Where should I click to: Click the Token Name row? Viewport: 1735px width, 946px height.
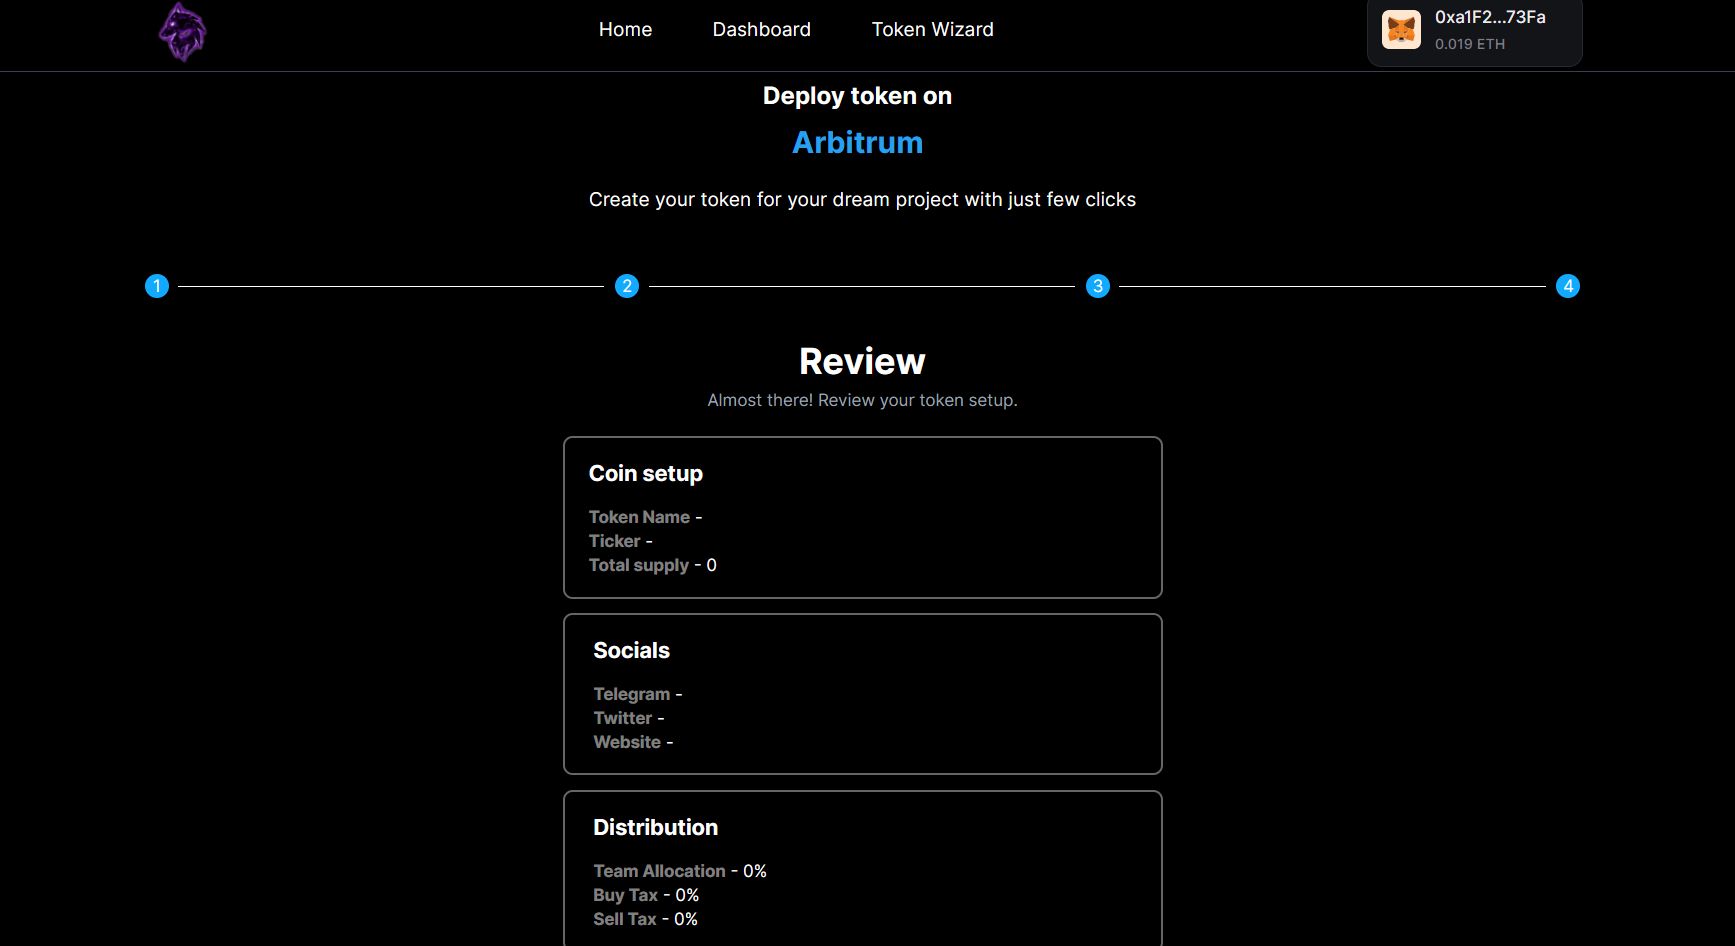pyautogui.click(x=645, y=517)
